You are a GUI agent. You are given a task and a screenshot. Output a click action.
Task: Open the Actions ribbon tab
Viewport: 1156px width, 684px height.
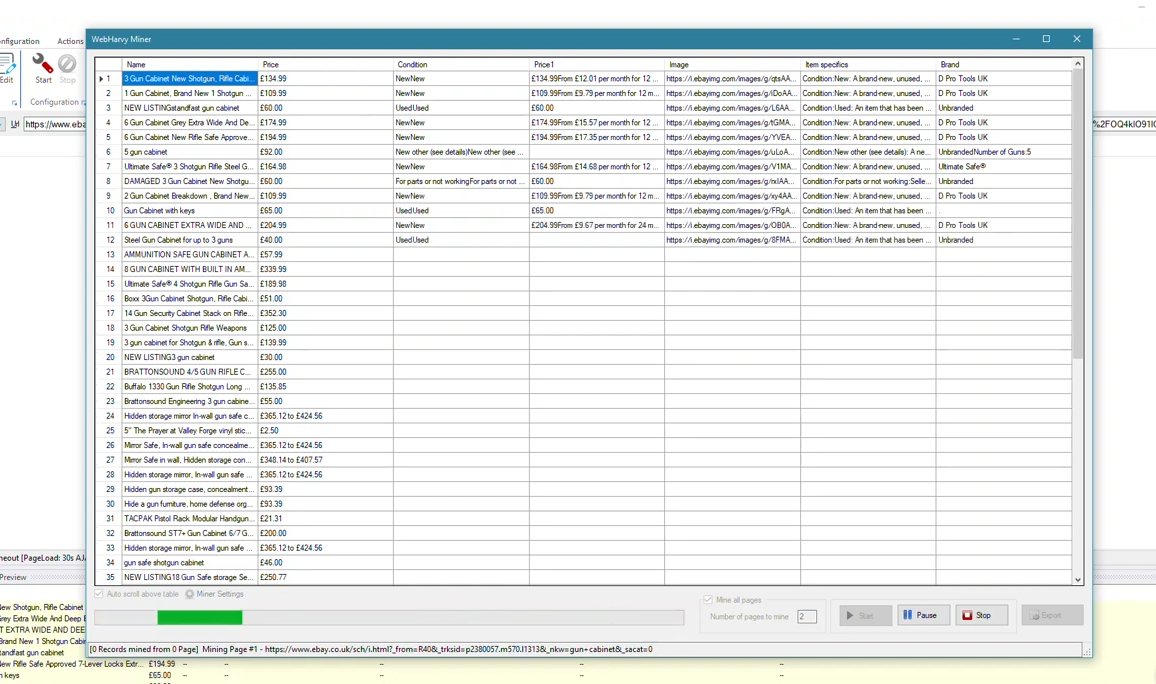70,41
